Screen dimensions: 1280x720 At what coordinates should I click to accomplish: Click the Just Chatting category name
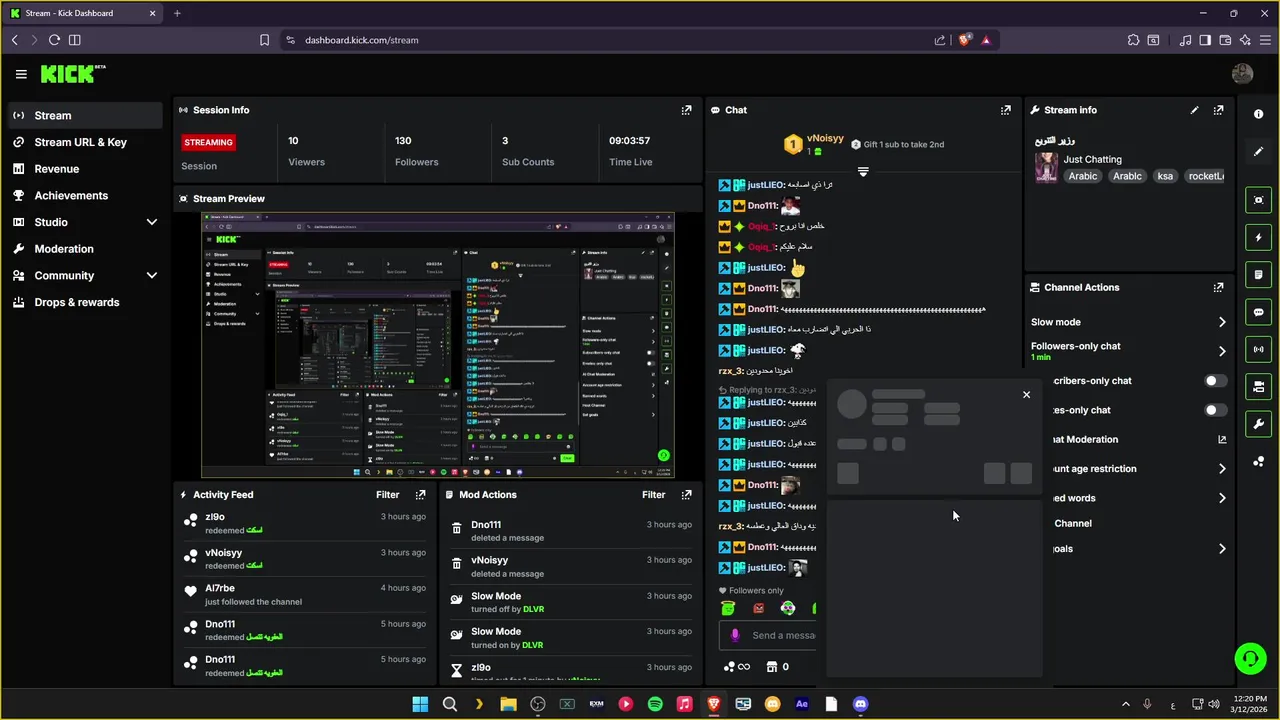coord(1092,159)
